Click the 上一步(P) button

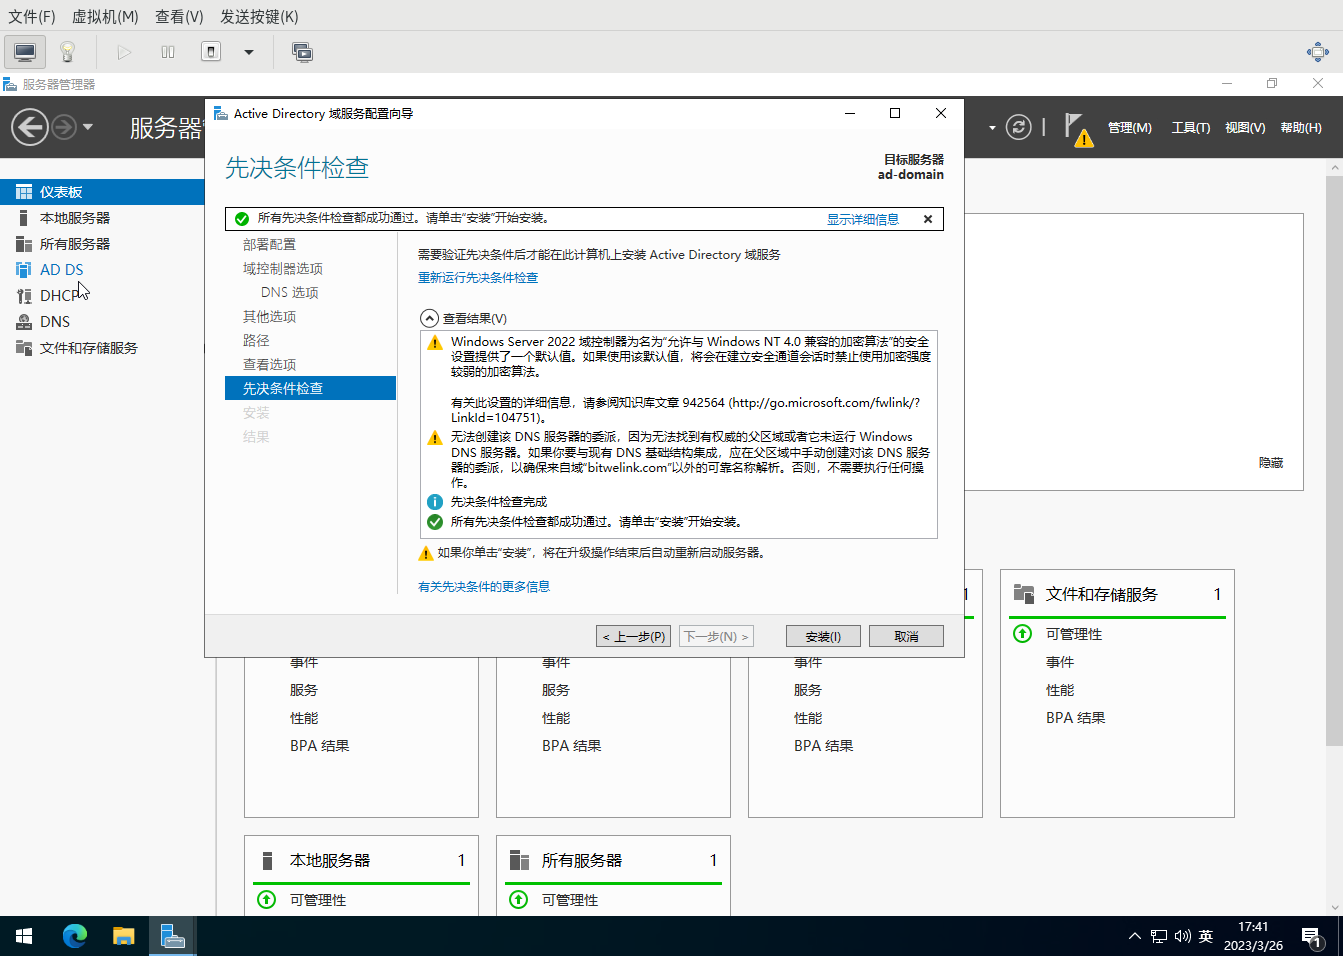tap(634, 636)
